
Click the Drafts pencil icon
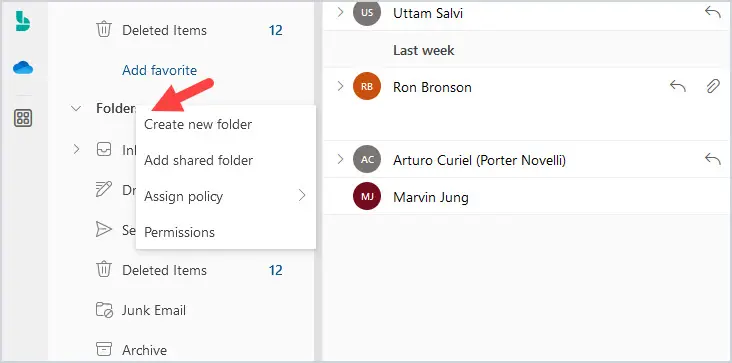coord(104,189)
